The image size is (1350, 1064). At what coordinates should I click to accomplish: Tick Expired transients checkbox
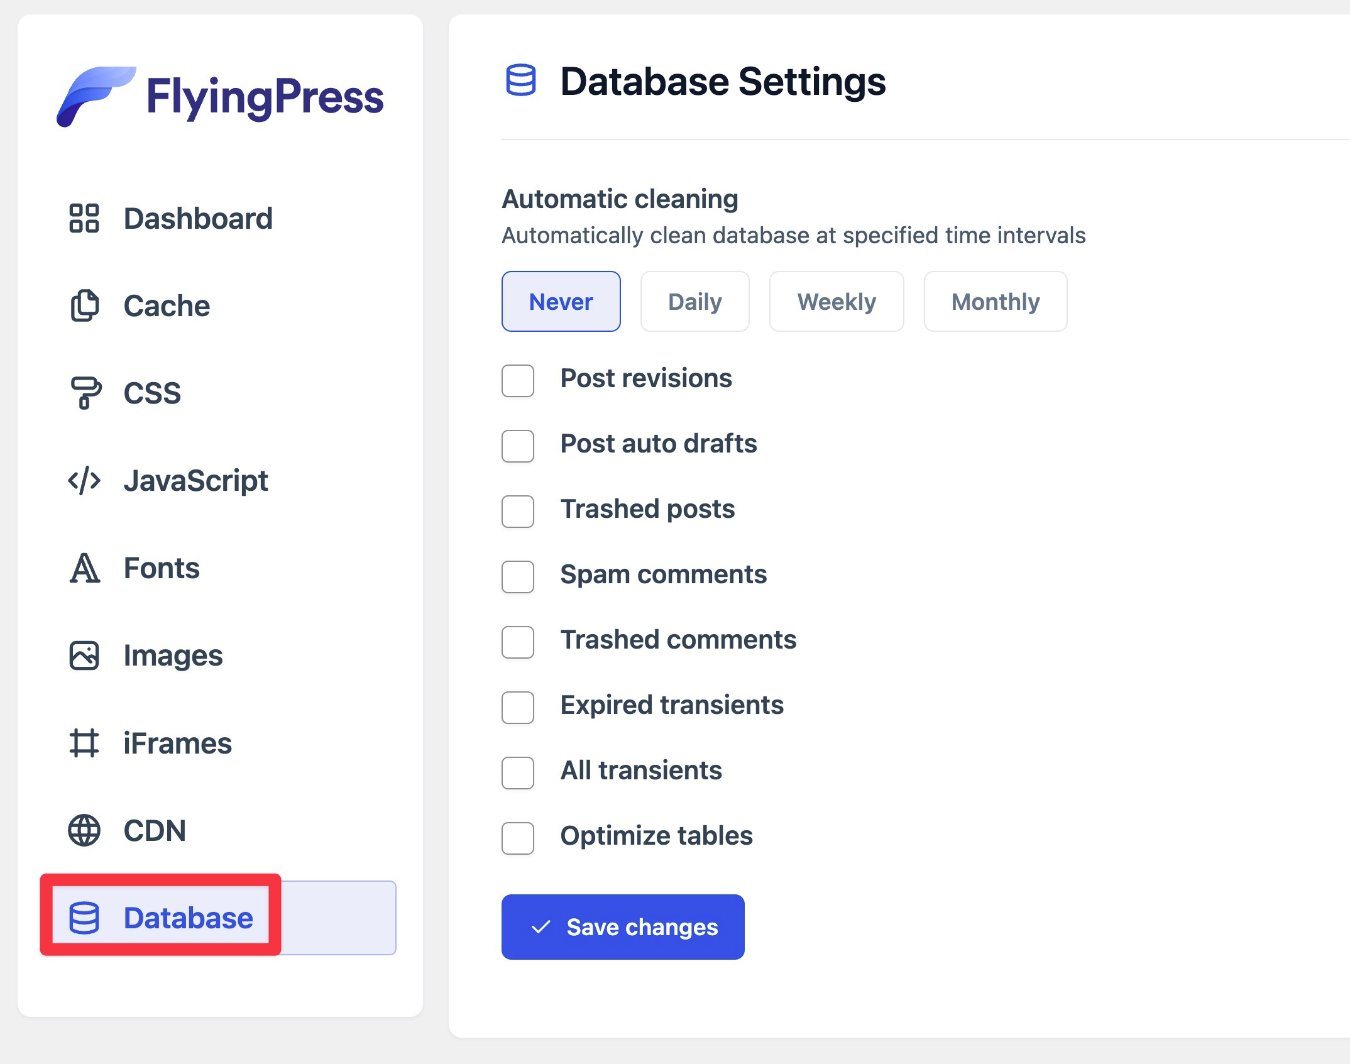click(x=518, y=706)
